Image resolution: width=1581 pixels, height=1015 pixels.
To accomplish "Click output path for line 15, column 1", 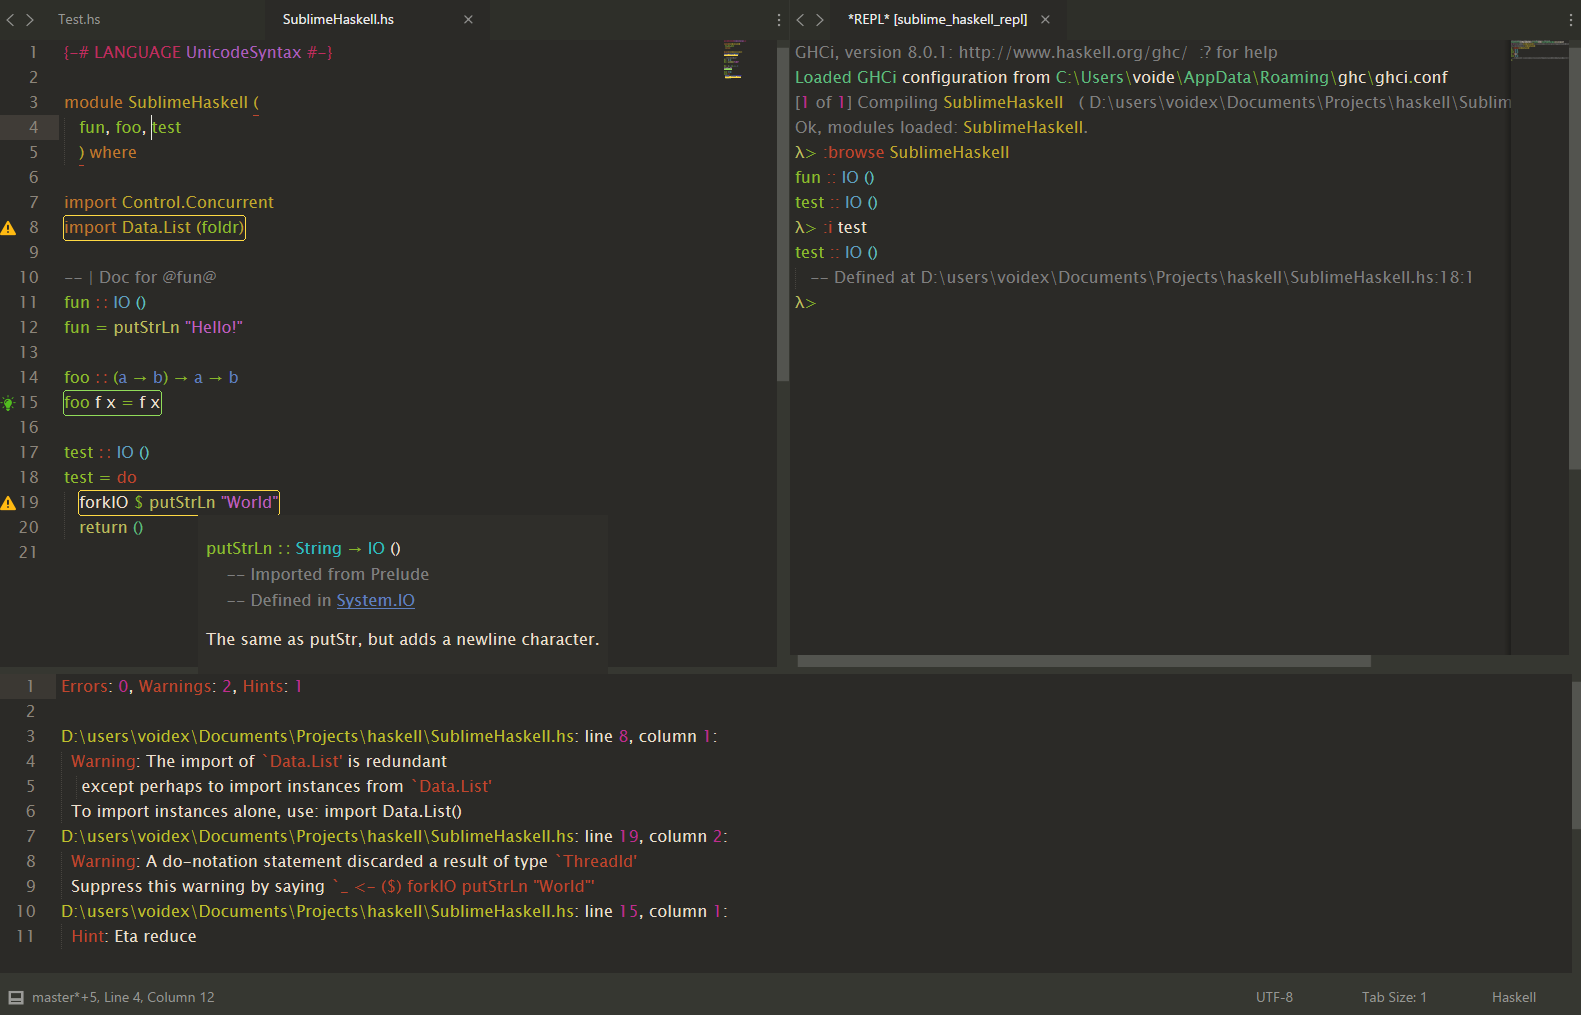I will click(394, 911).
